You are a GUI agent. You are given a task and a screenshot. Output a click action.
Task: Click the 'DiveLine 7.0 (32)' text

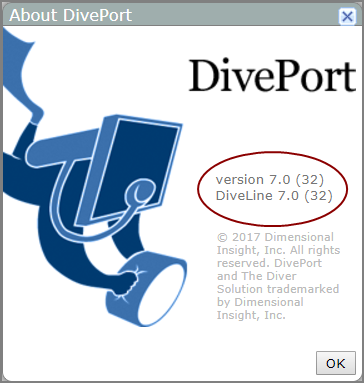[x=274, y=195]
